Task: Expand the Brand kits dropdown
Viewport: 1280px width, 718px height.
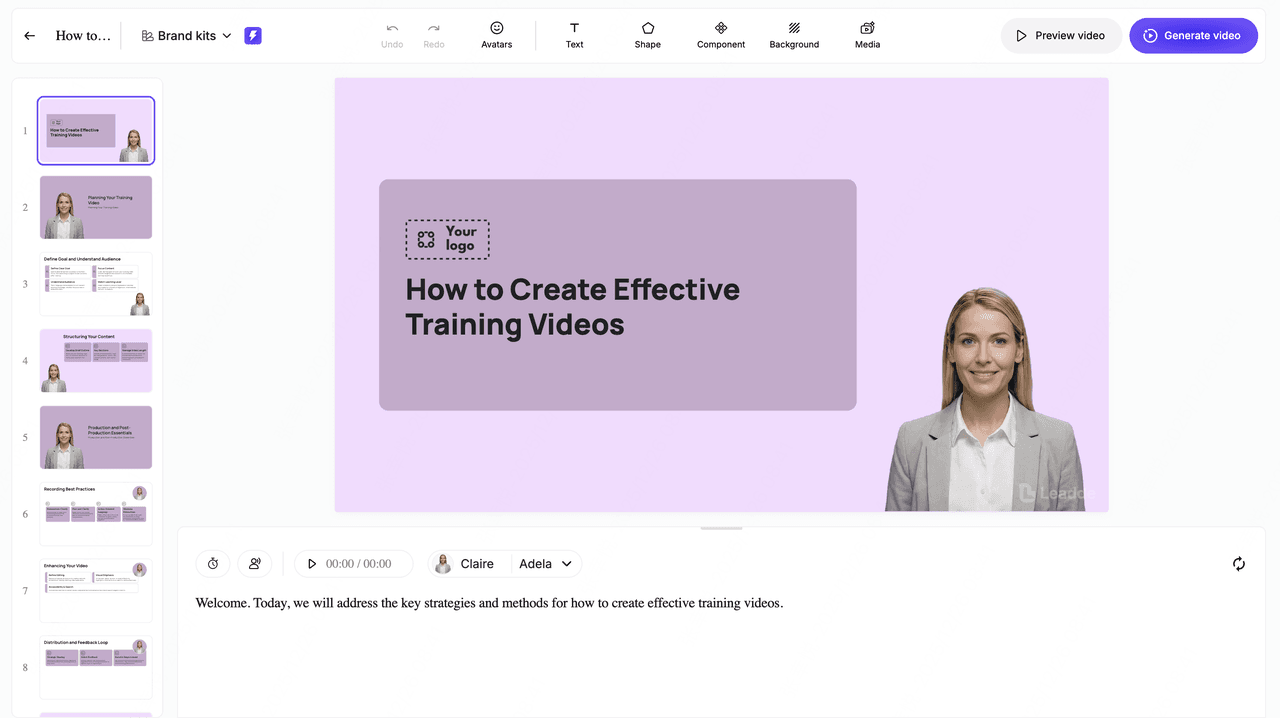Action: (x=187, y=36)
